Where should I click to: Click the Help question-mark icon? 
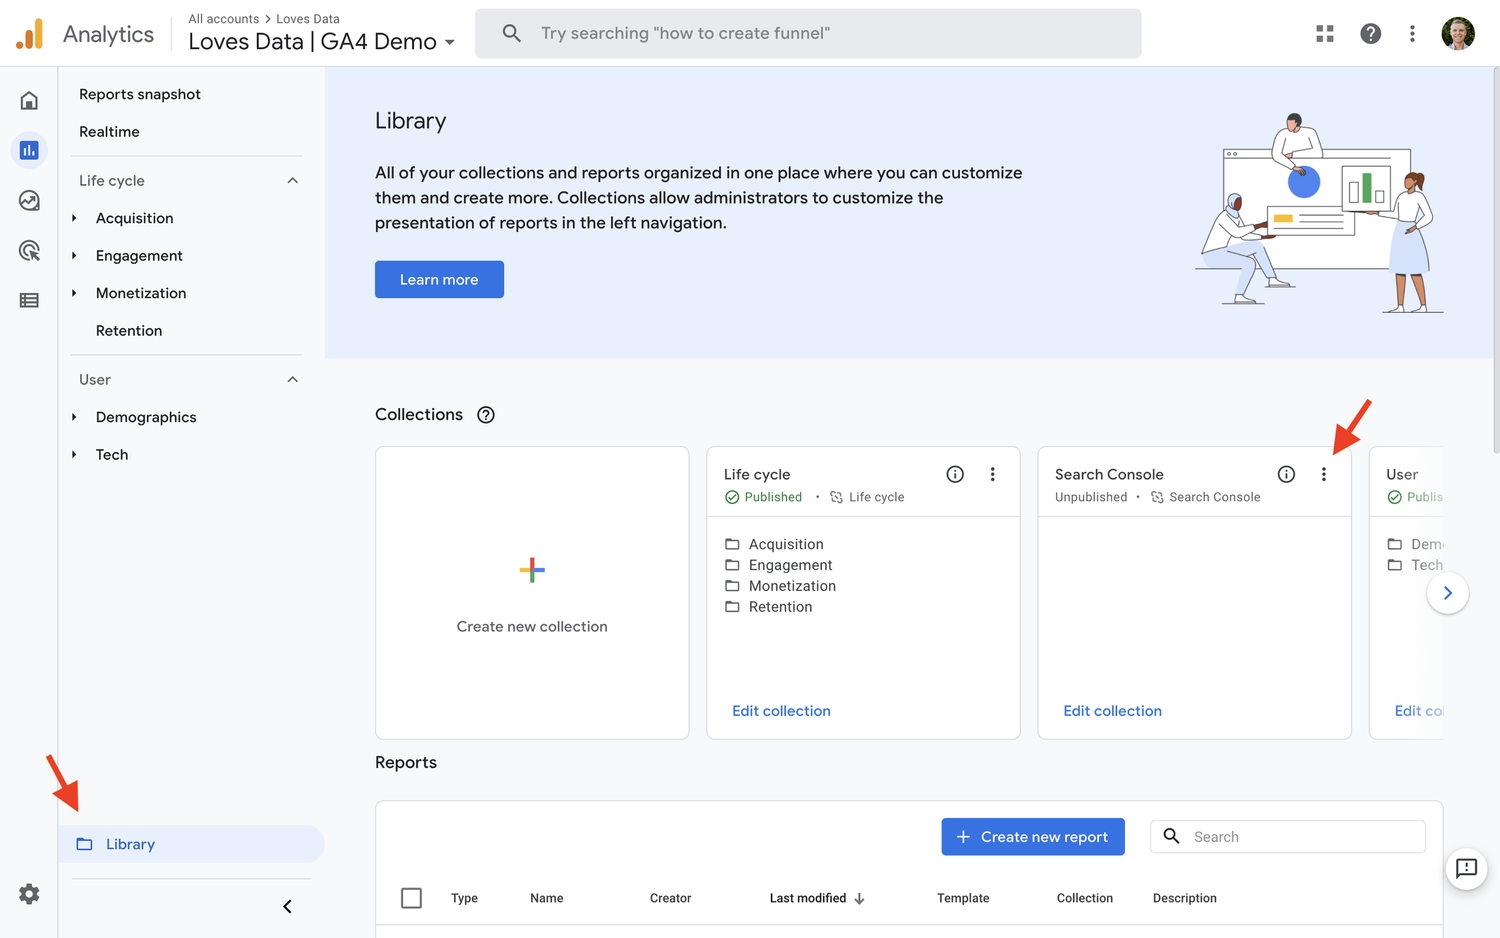pyautogui.click(x=1369, y=33)
